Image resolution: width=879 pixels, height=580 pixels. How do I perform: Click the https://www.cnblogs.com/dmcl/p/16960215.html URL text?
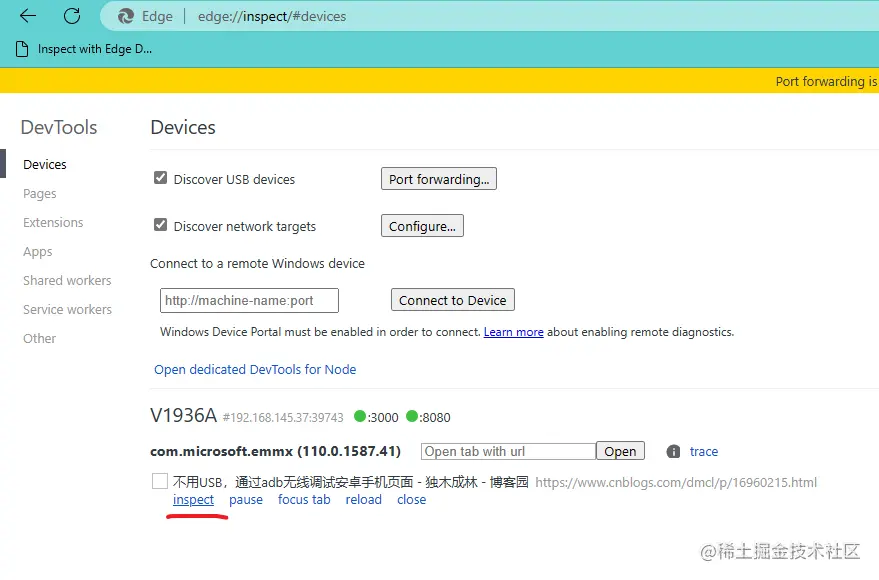[x=676, y=482]
